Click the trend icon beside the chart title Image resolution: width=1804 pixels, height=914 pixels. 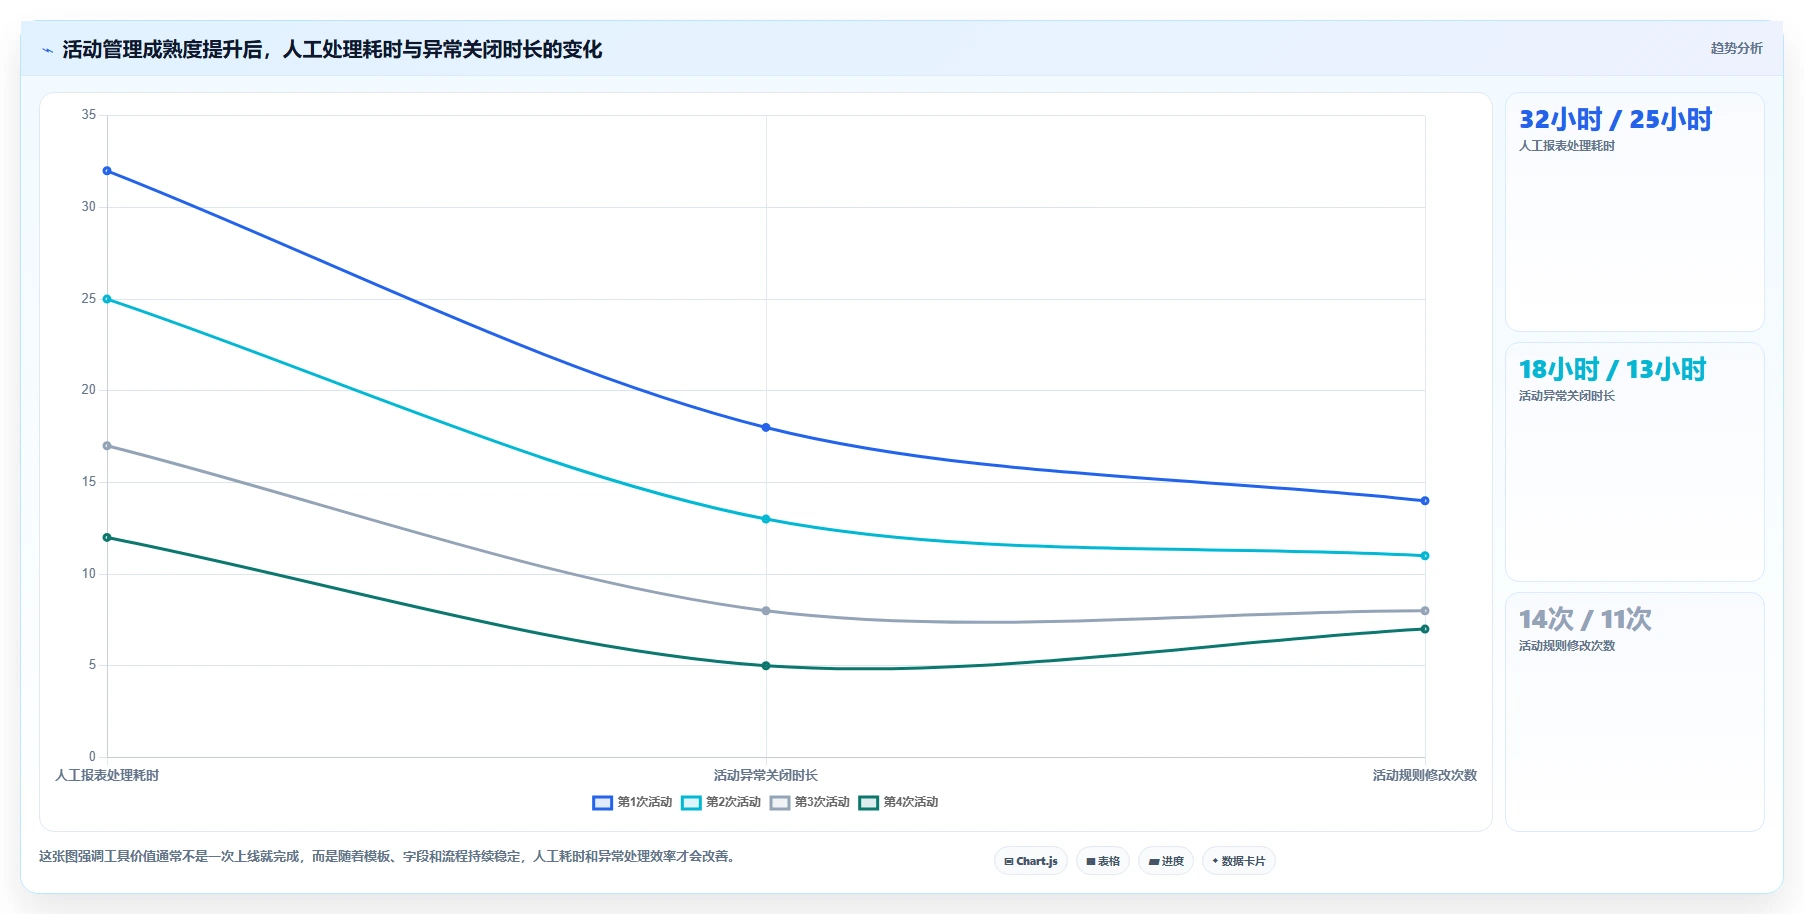pyautogui.click(x=47, y=50)
